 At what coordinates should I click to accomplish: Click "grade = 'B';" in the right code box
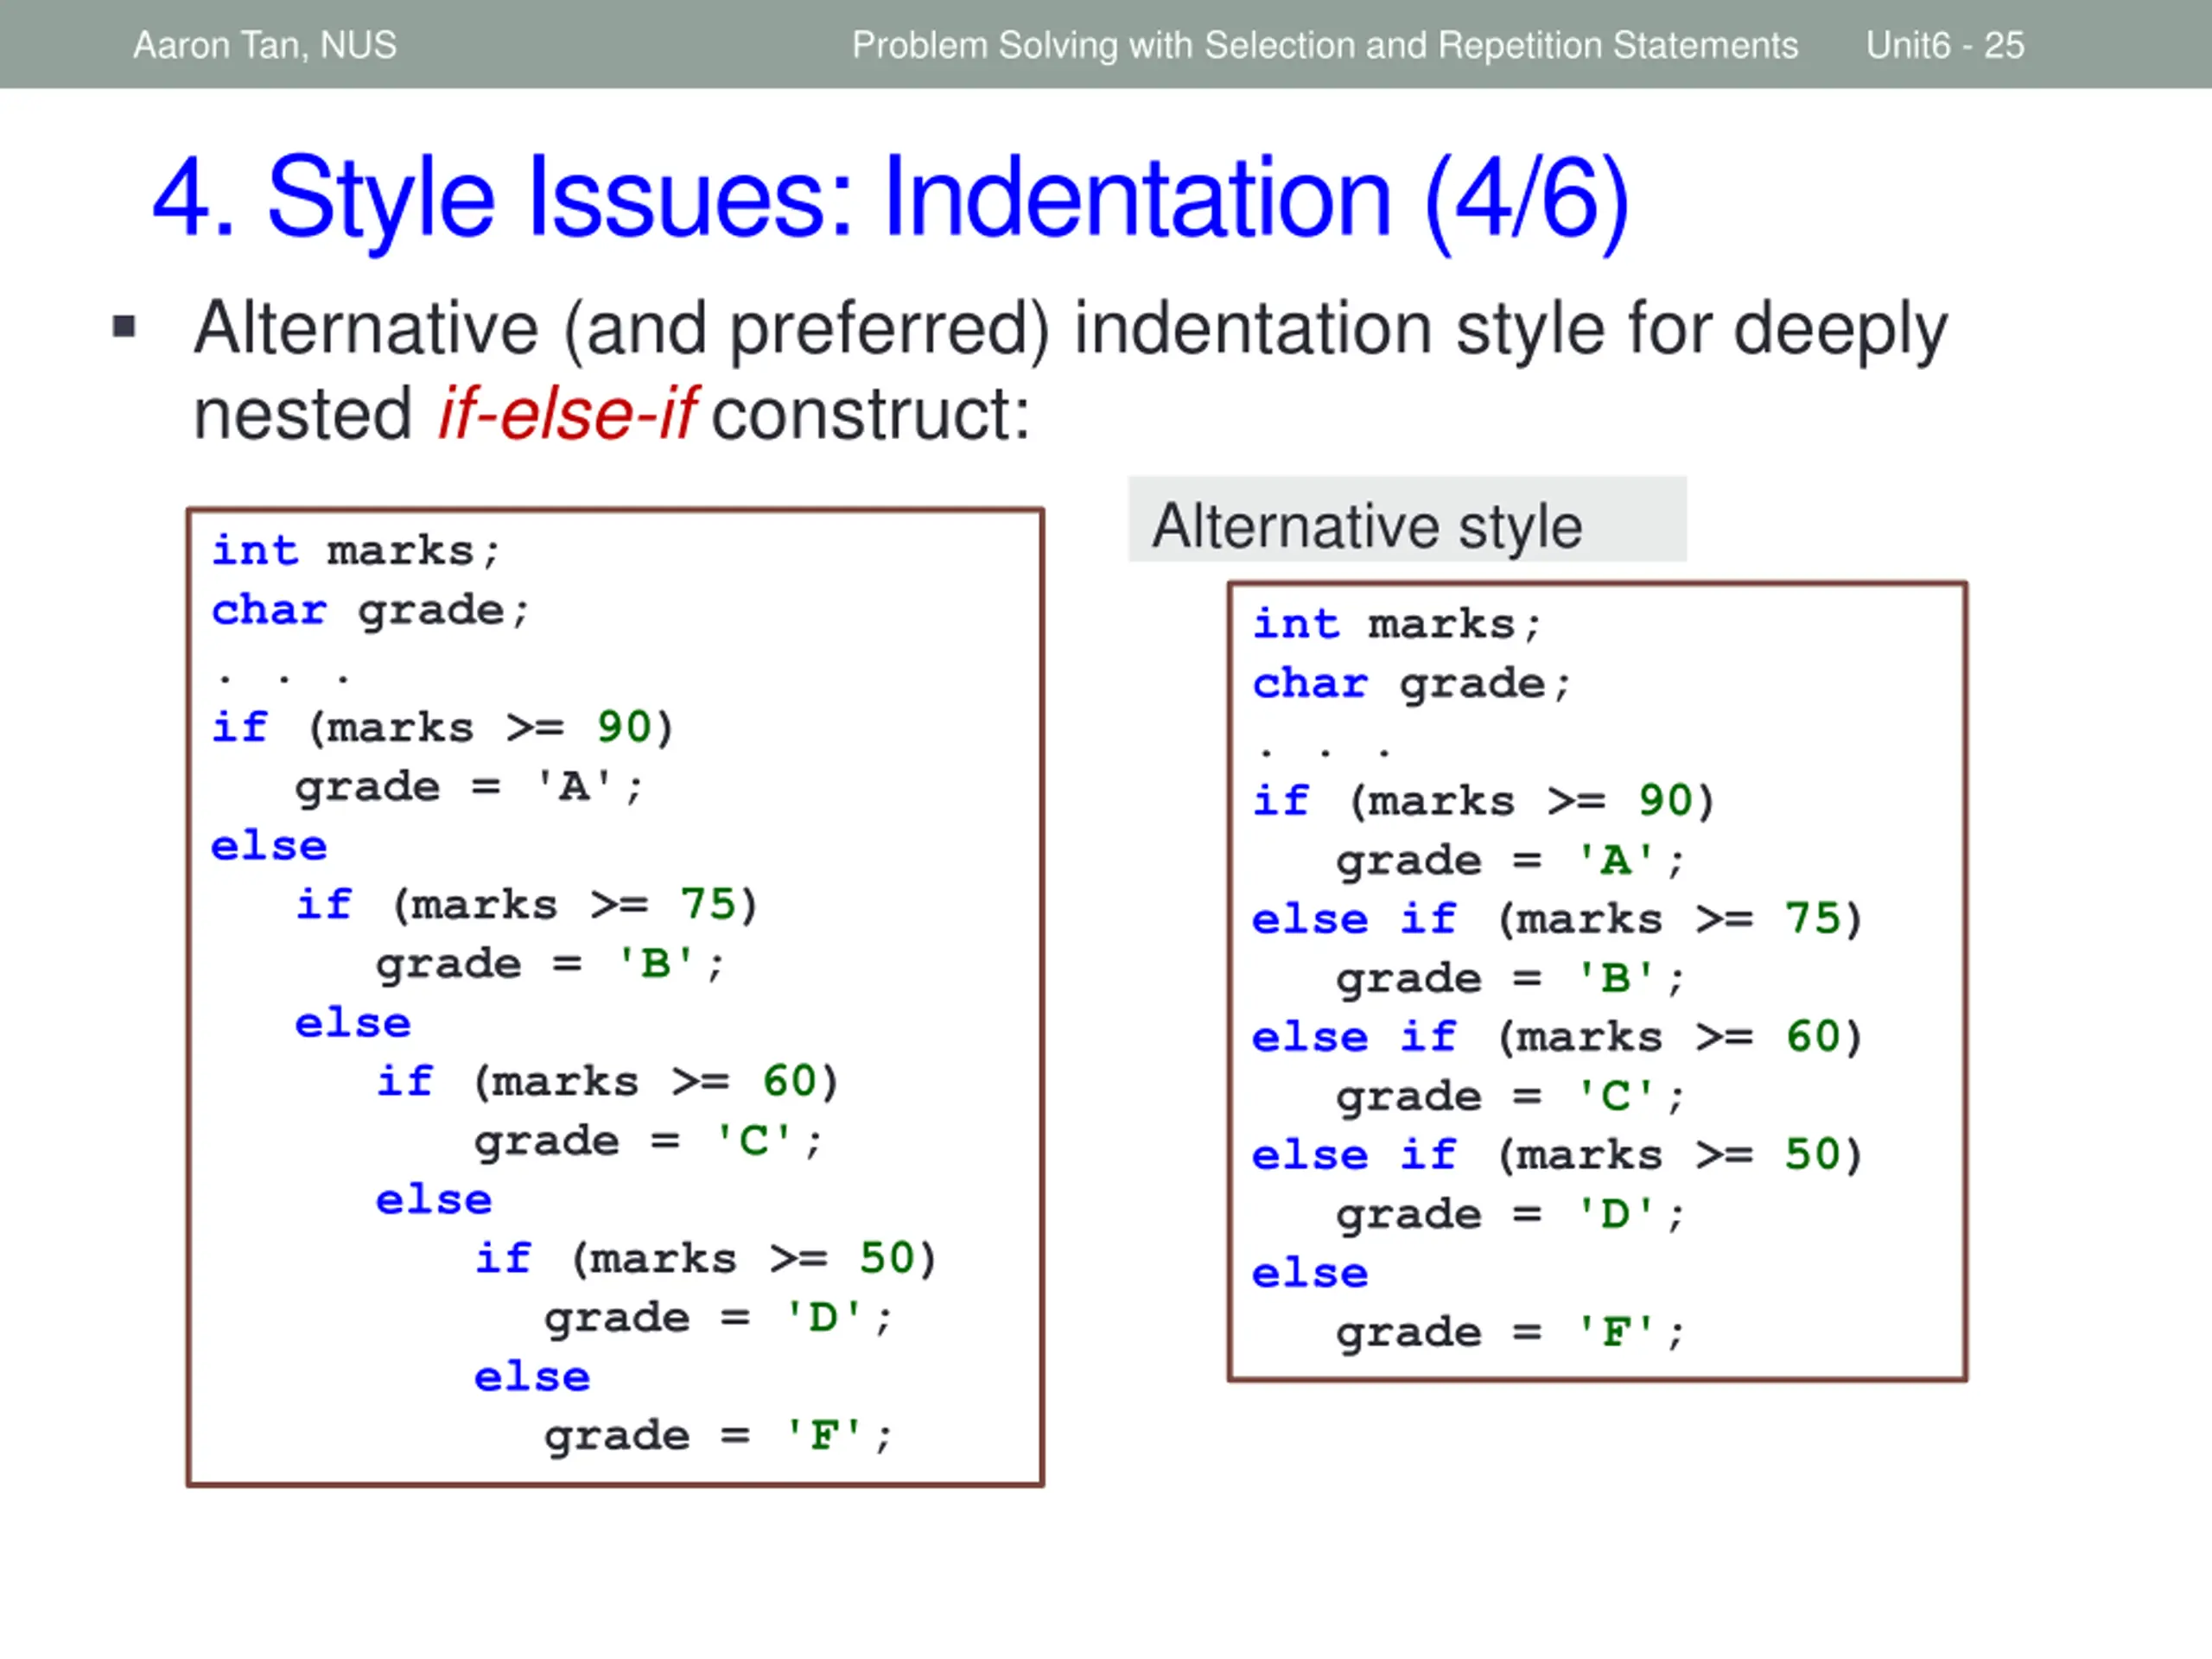click(1510, 978)
